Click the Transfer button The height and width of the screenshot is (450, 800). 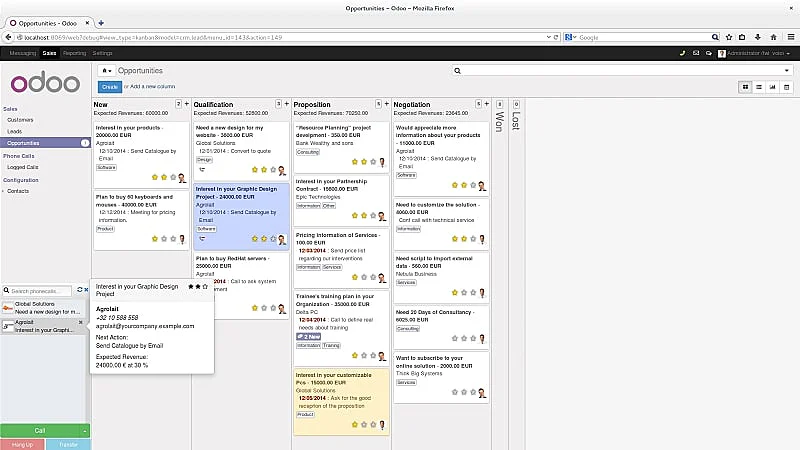pos(68,444)
